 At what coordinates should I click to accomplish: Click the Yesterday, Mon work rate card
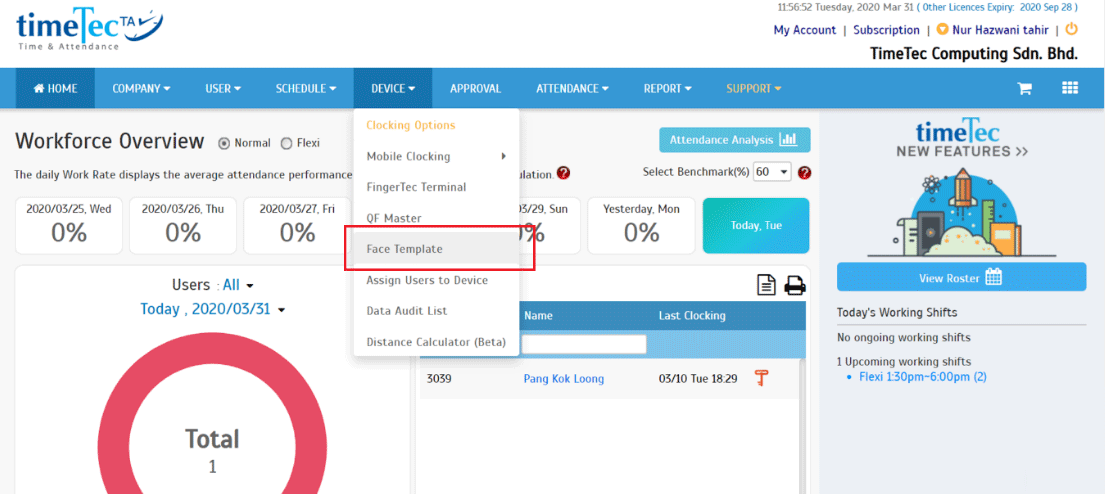[x=641, y=226]
